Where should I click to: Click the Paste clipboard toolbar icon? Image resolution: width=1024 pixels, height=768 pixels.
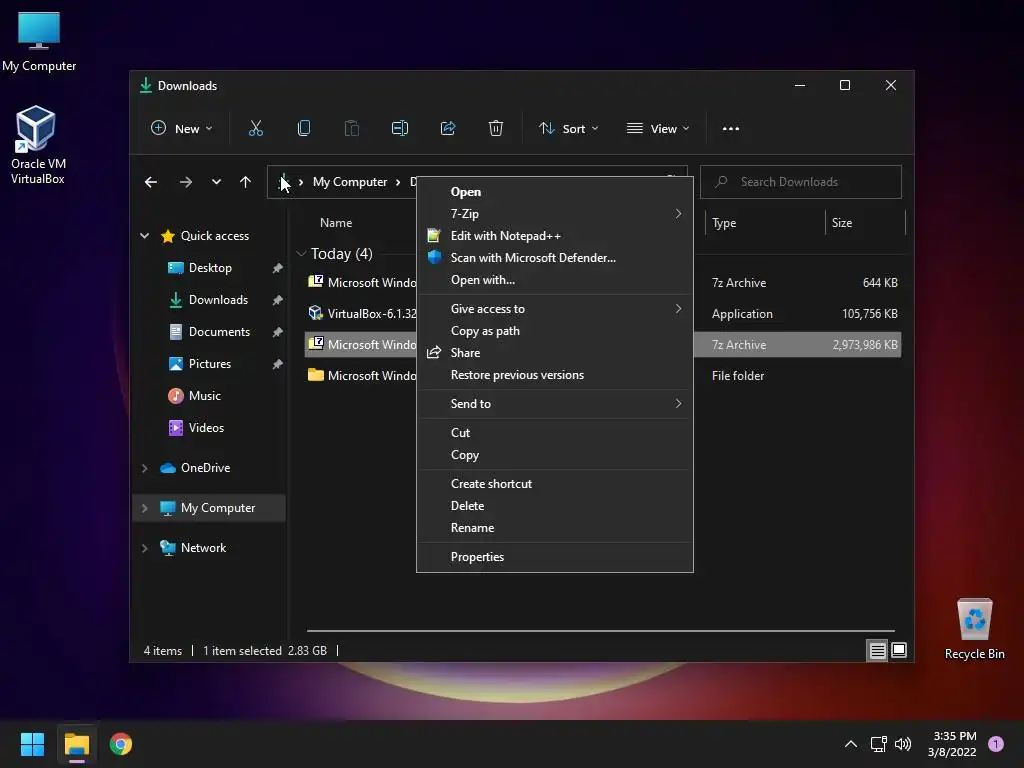(352, 129)
